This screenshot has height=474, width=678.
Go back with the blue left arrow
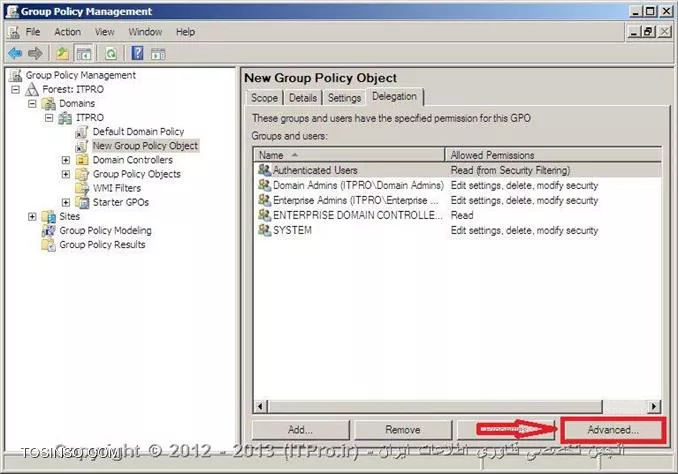pos(15,54)
